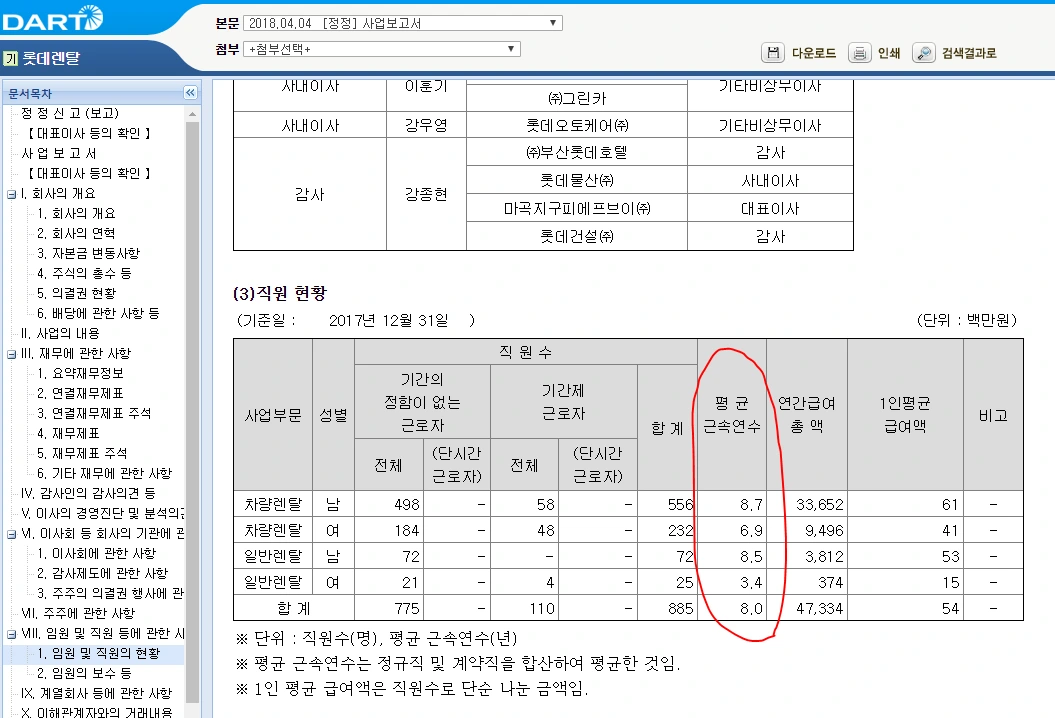Select 1. 이사회에 관한 사항
This screenshot has width=1055, height=718.
(x=96, y=553)
